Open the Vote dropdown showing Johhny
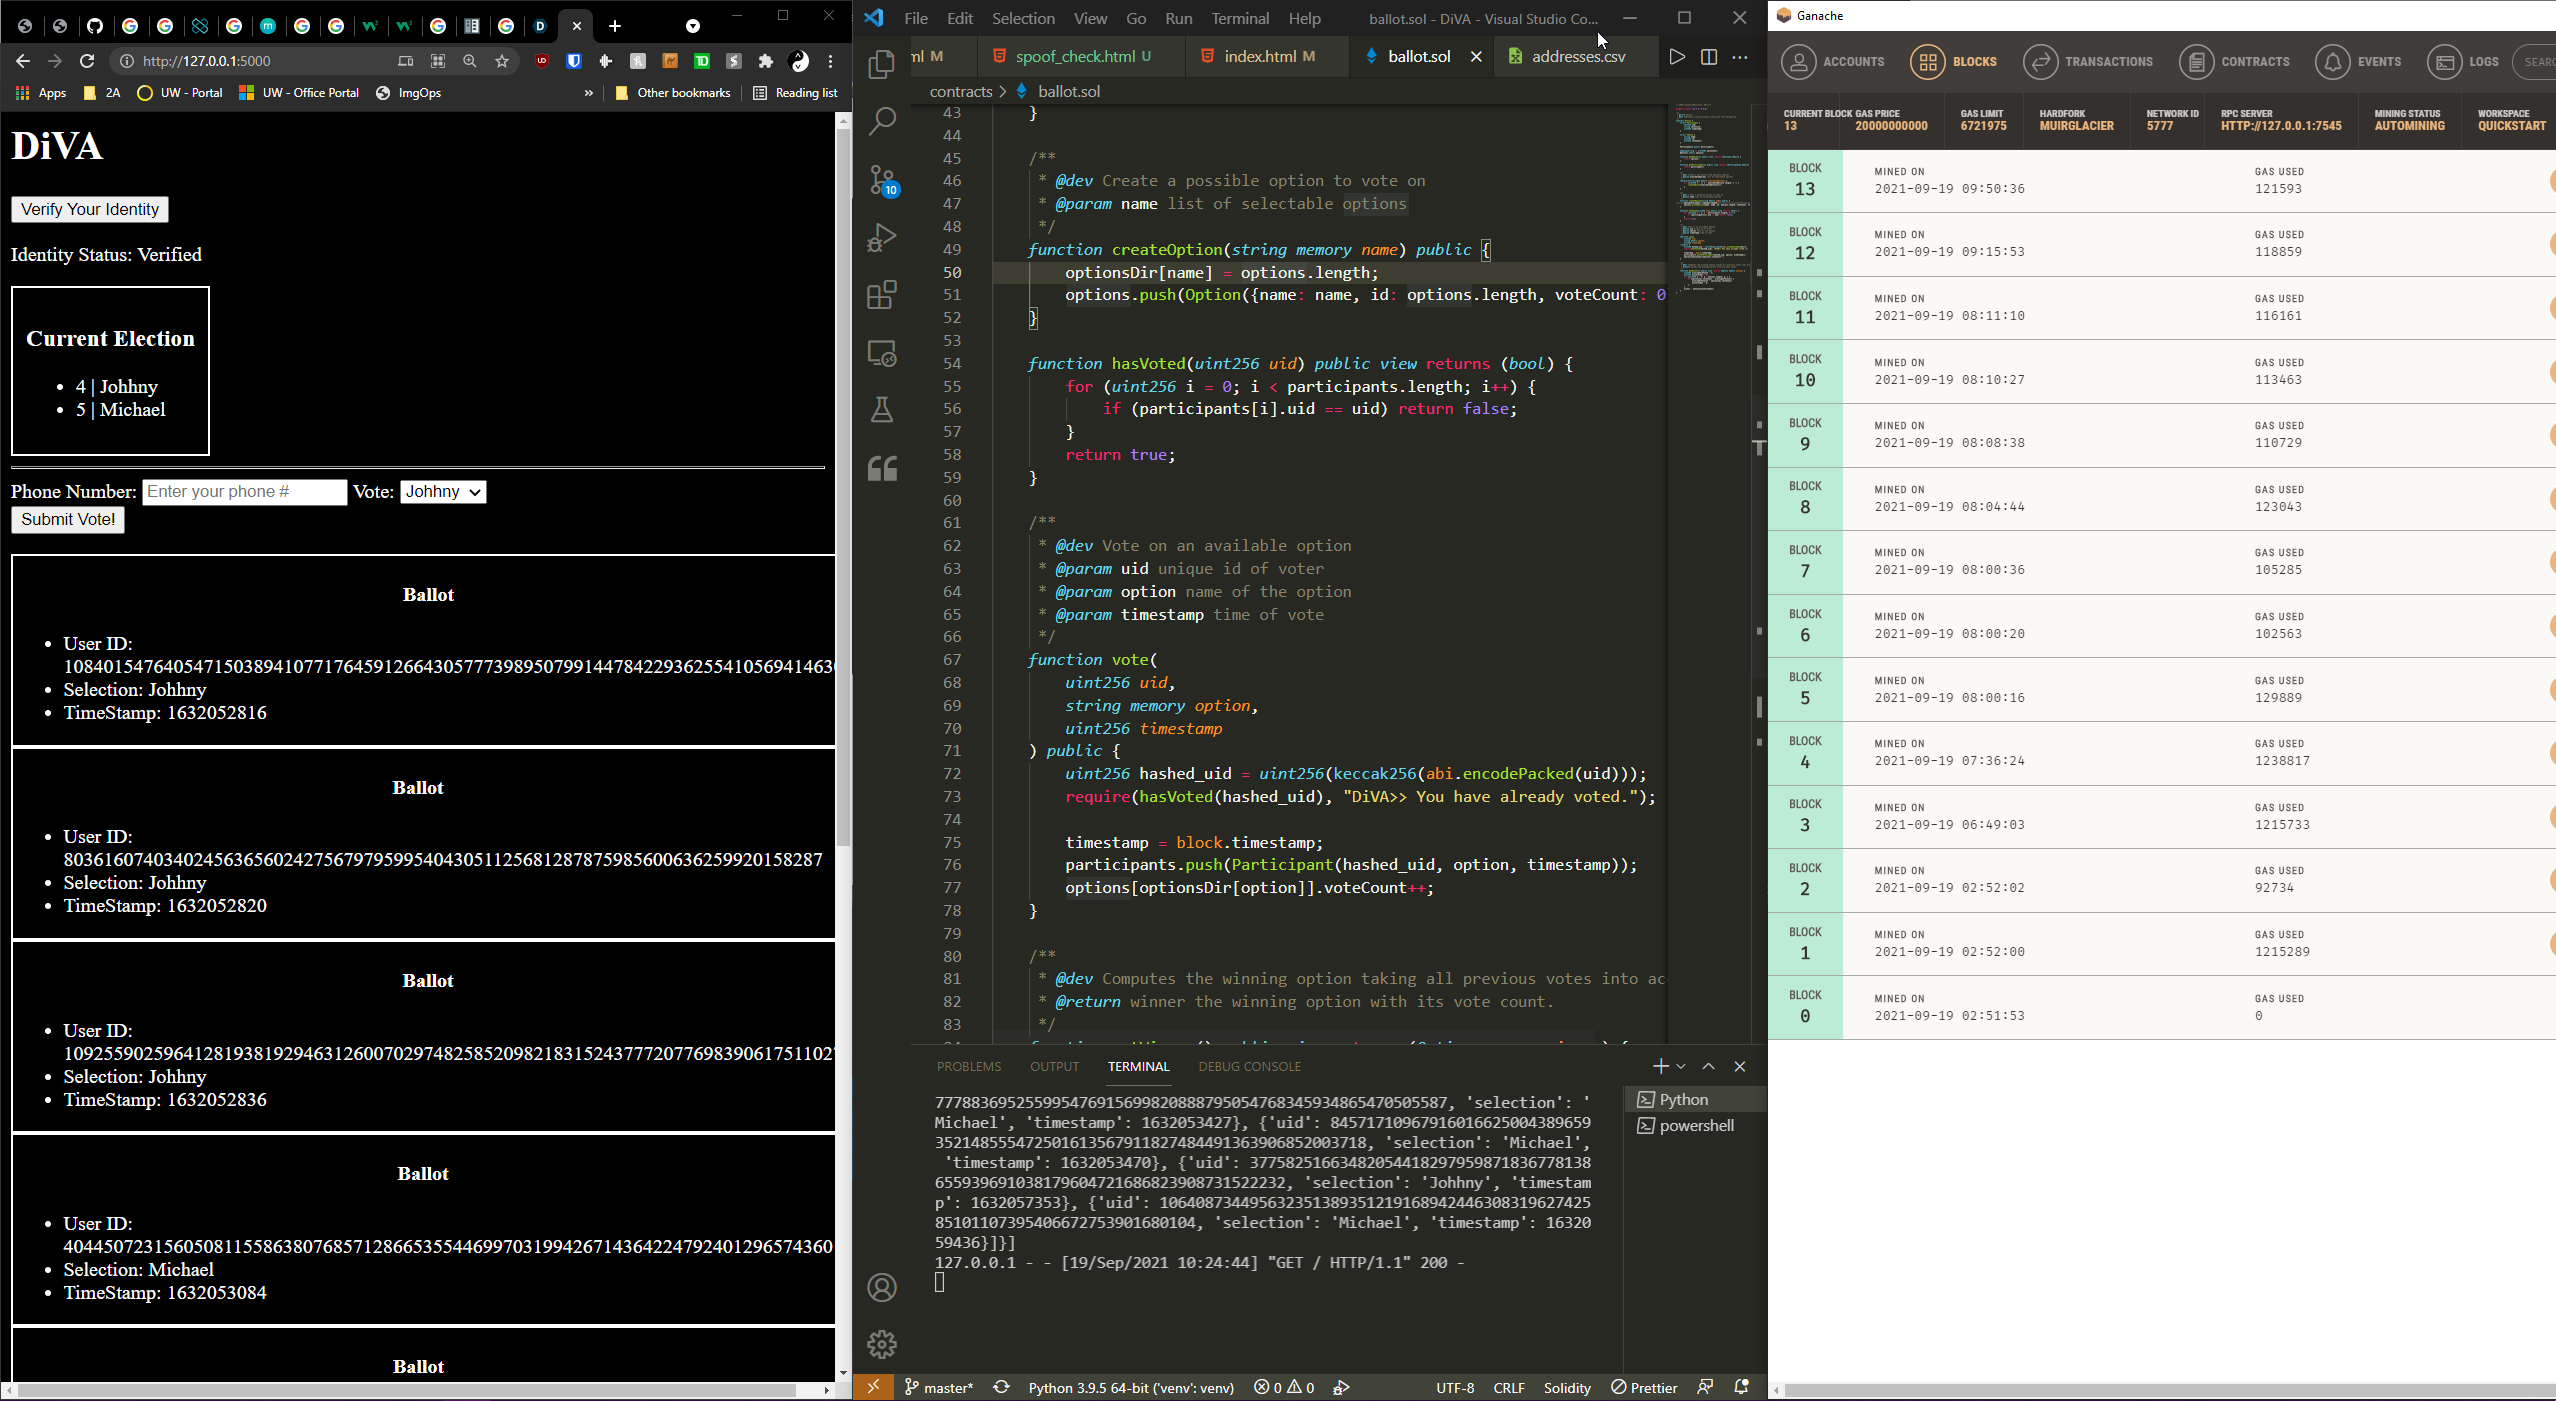The image size is (2556, 1401). [x=443, y=492]
